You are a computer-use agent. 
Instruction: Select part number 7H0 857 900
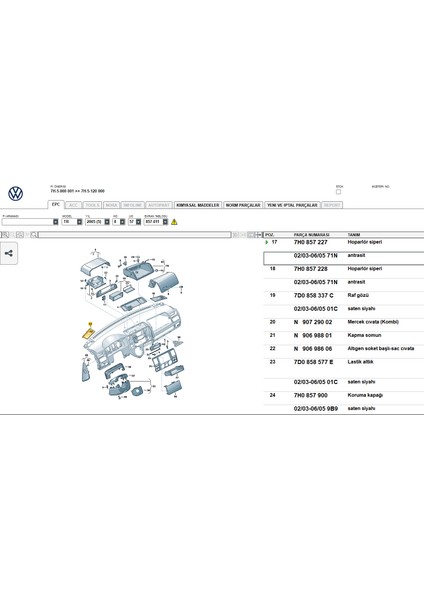tap(310, 395)
